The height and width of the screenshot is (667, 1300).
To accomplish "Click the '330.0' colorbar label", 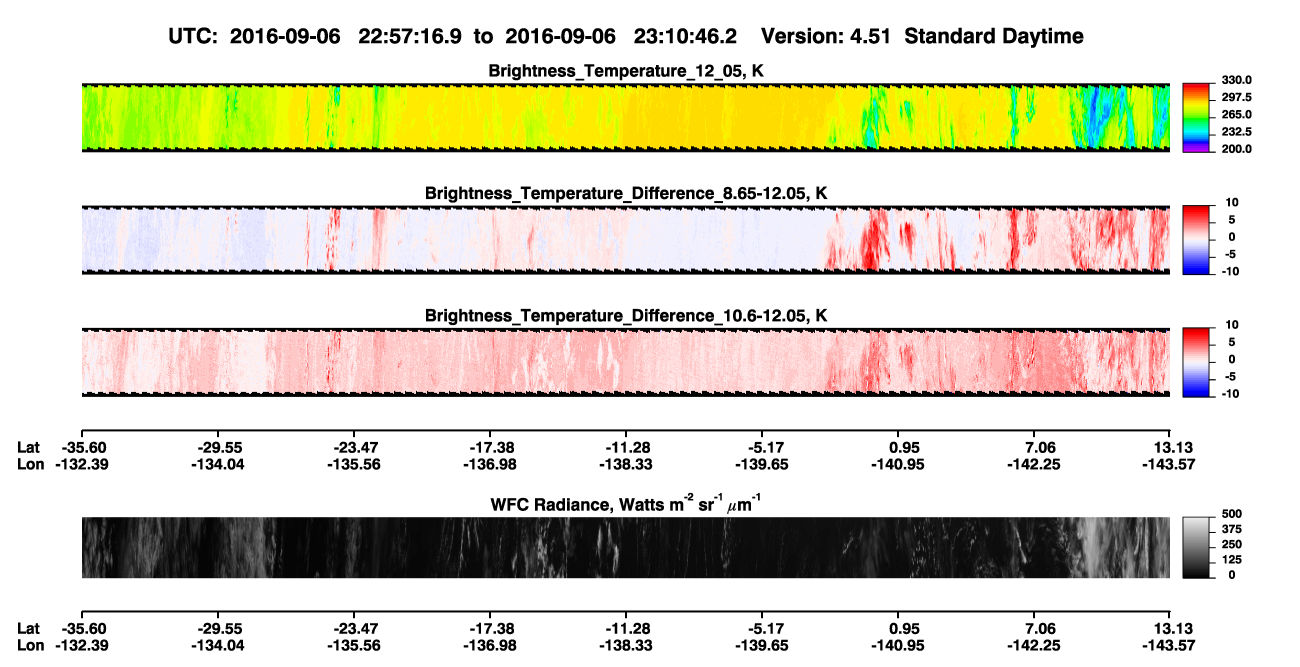I will 1237,80.
